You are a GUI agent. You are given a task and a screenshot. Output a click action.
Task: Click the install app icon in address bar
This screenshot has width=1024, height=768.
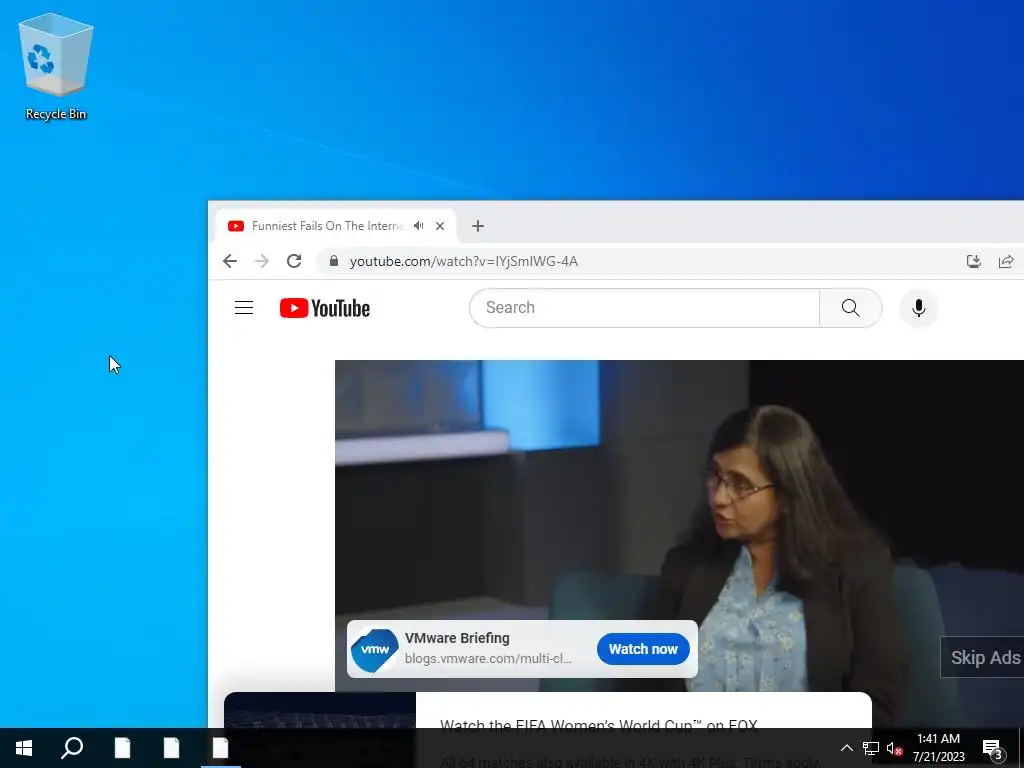974,261
